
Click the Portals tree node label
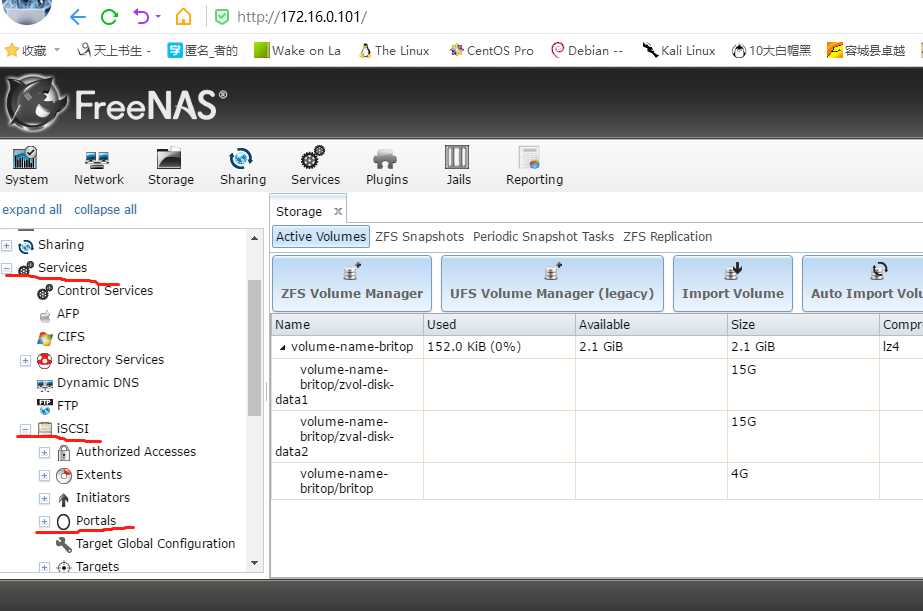(x=96, y=520)
